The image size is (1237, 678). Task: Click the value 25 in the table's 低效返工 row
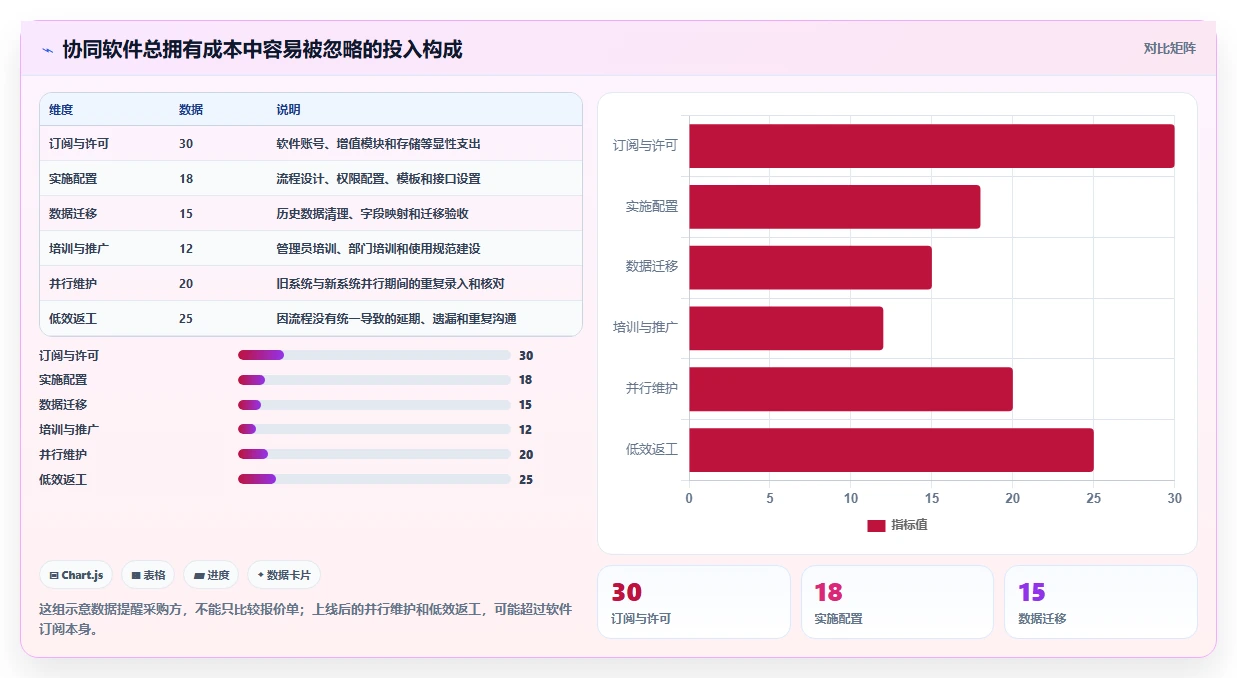click(186, 319)
